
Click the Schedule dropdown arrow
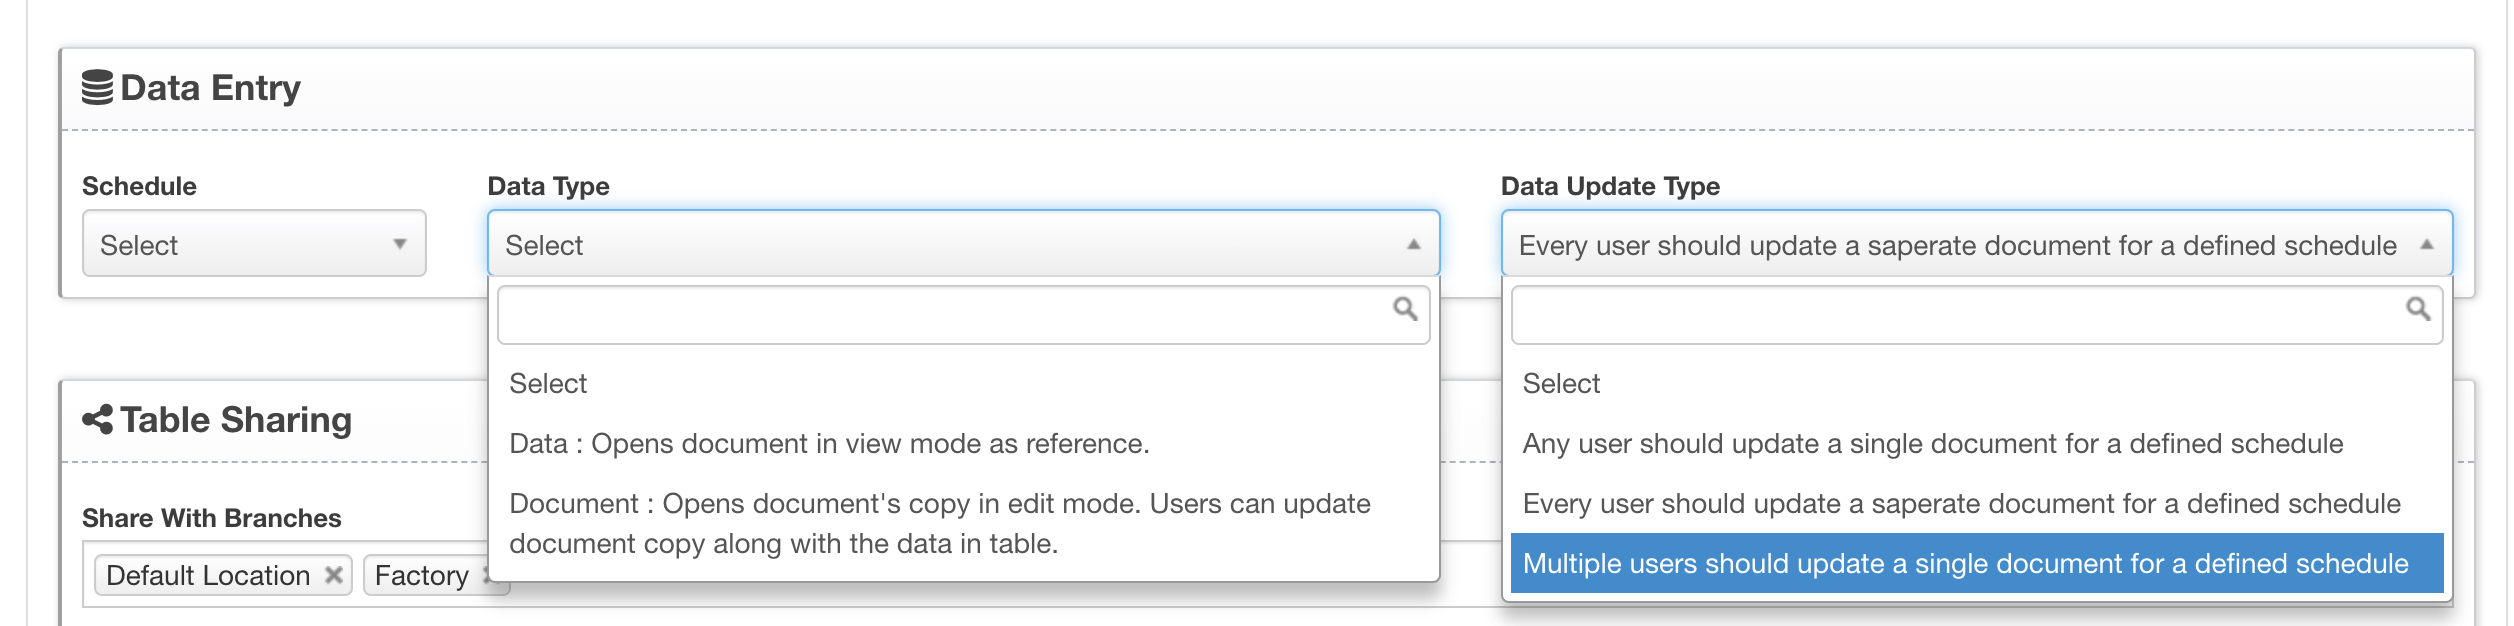[400, 244]
